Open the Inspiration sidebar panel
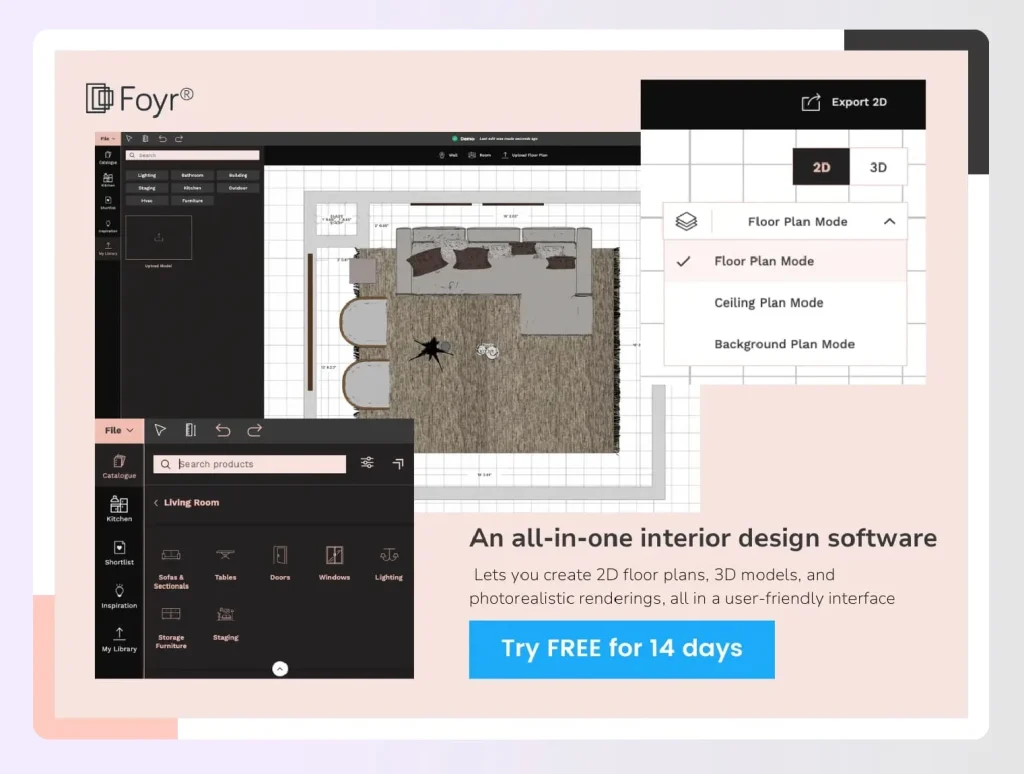 pyautogui.click(x=119, y=596)
